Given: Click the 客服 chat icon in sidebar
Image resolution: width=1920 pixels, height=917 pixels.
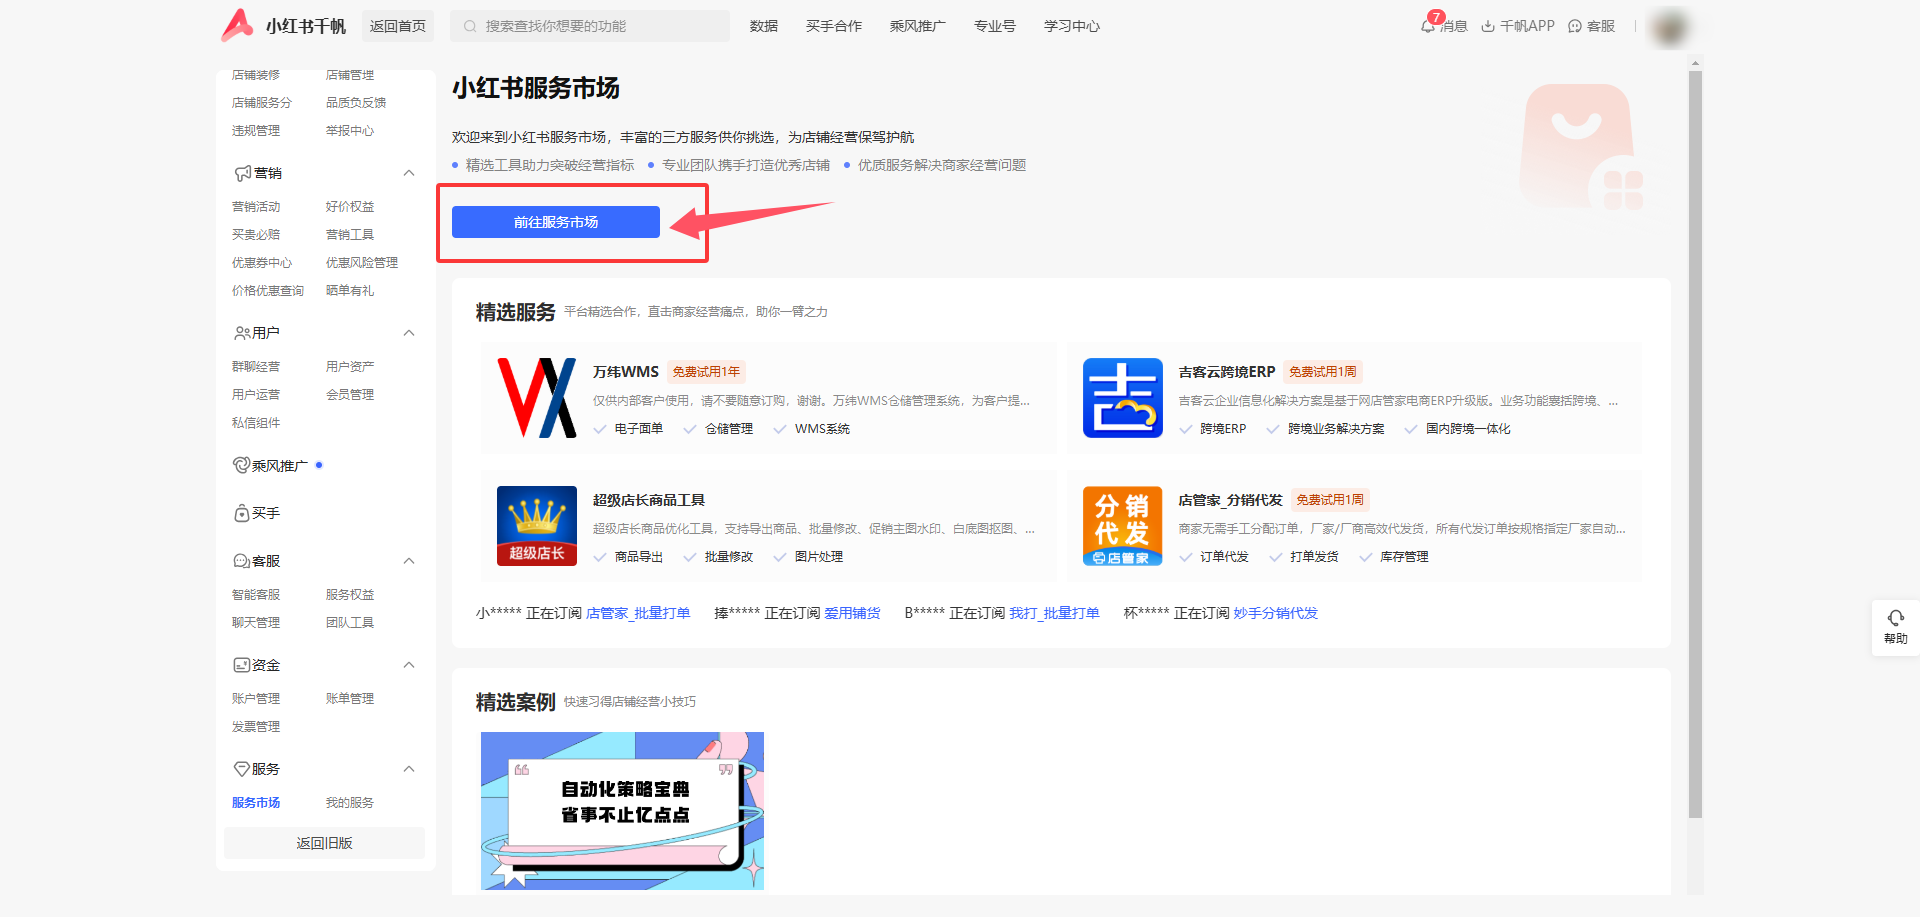Looking at the screenshot, I should (x=242, y=561).
